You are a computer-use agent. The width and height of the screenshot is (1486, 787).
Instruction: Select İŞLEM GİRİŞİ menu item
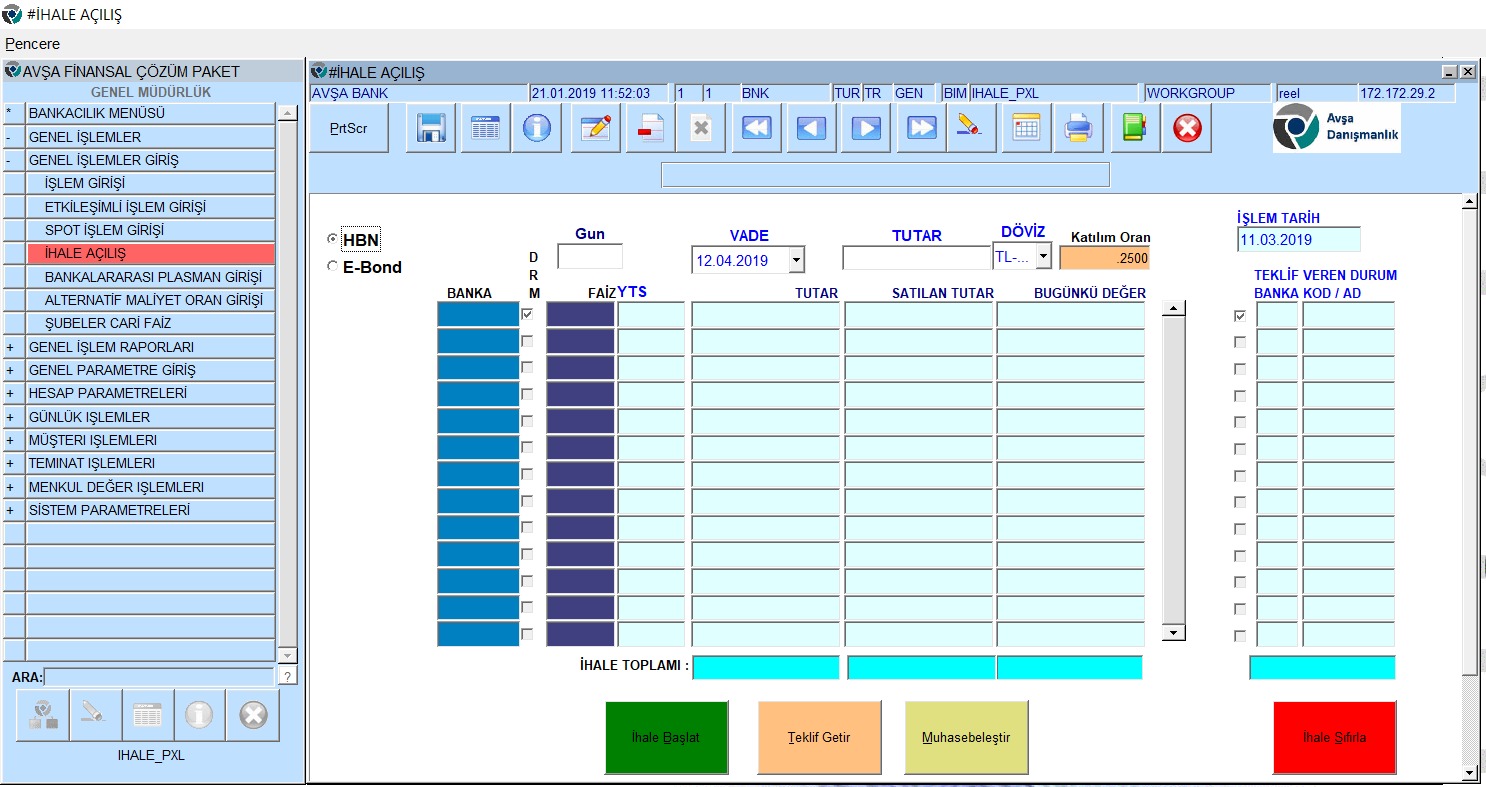[x=150, y=183]
